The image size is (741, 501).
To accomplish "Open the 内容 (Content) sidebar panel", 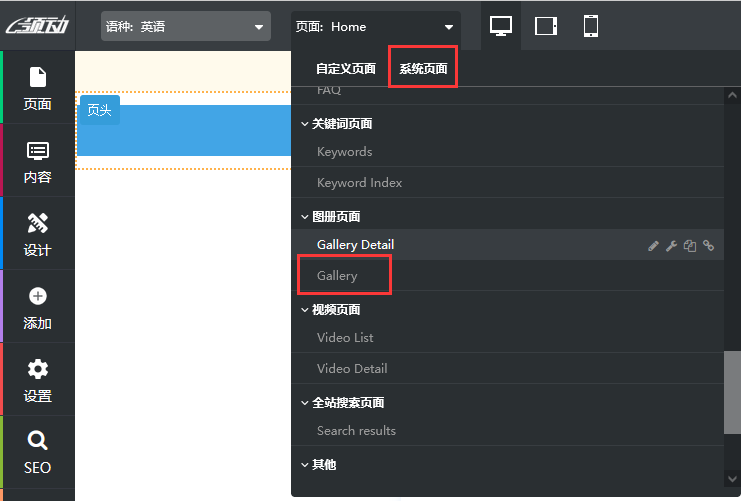I will (37, 161).
